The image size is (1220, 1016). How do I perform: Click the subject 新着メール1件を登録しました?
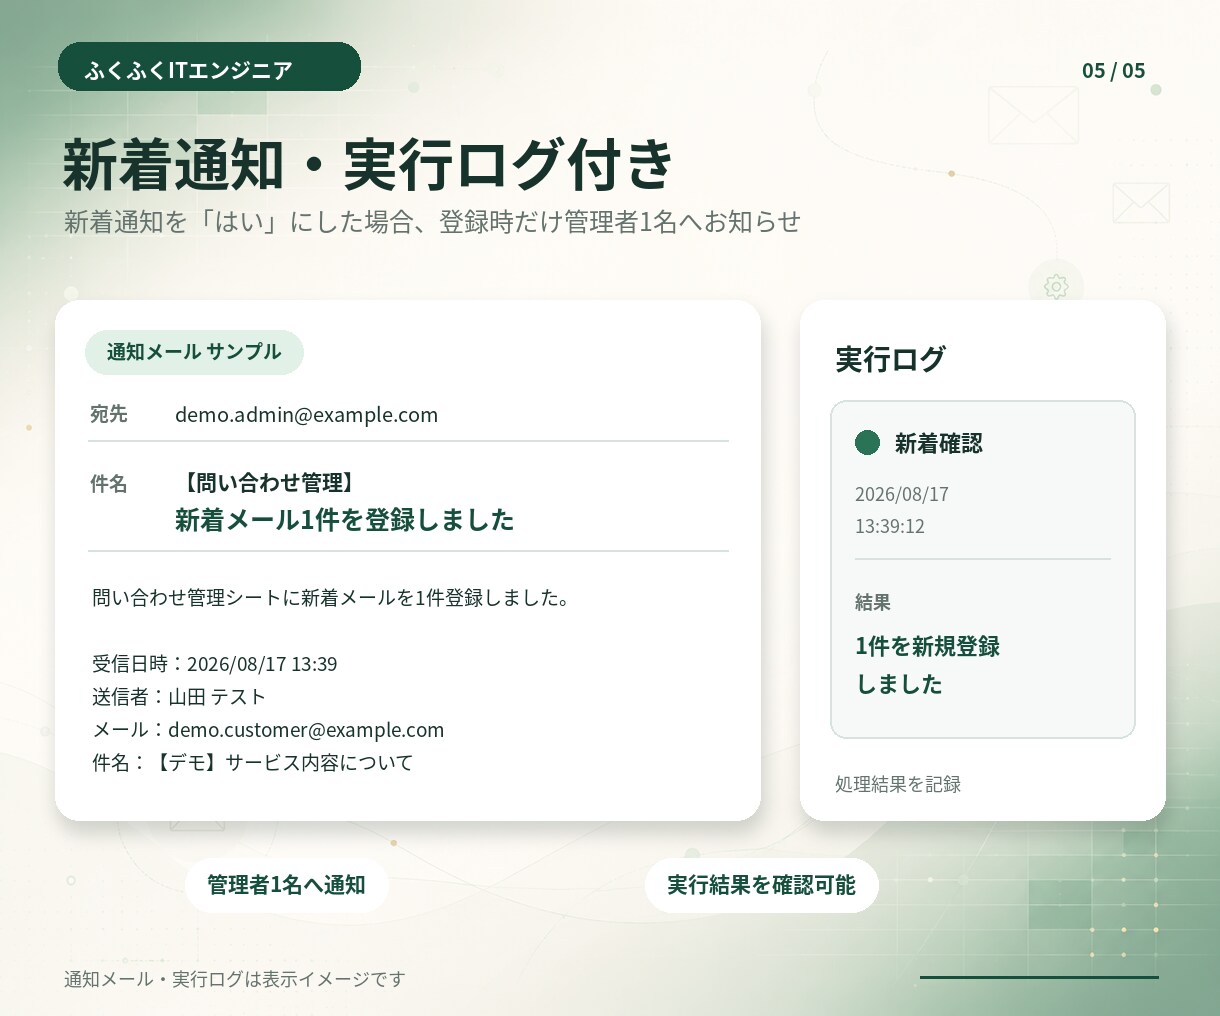344,520
